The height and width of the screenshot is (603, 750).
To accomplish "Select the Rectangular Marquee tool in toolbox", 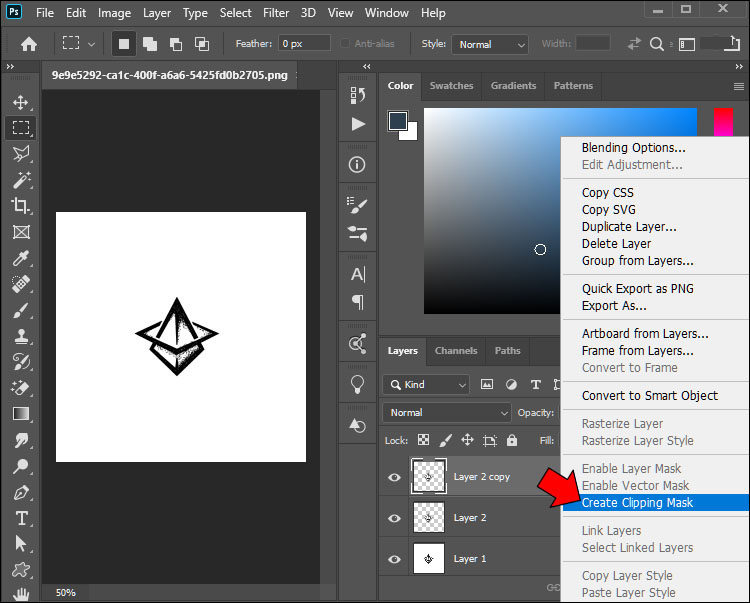I will (21, 128).
